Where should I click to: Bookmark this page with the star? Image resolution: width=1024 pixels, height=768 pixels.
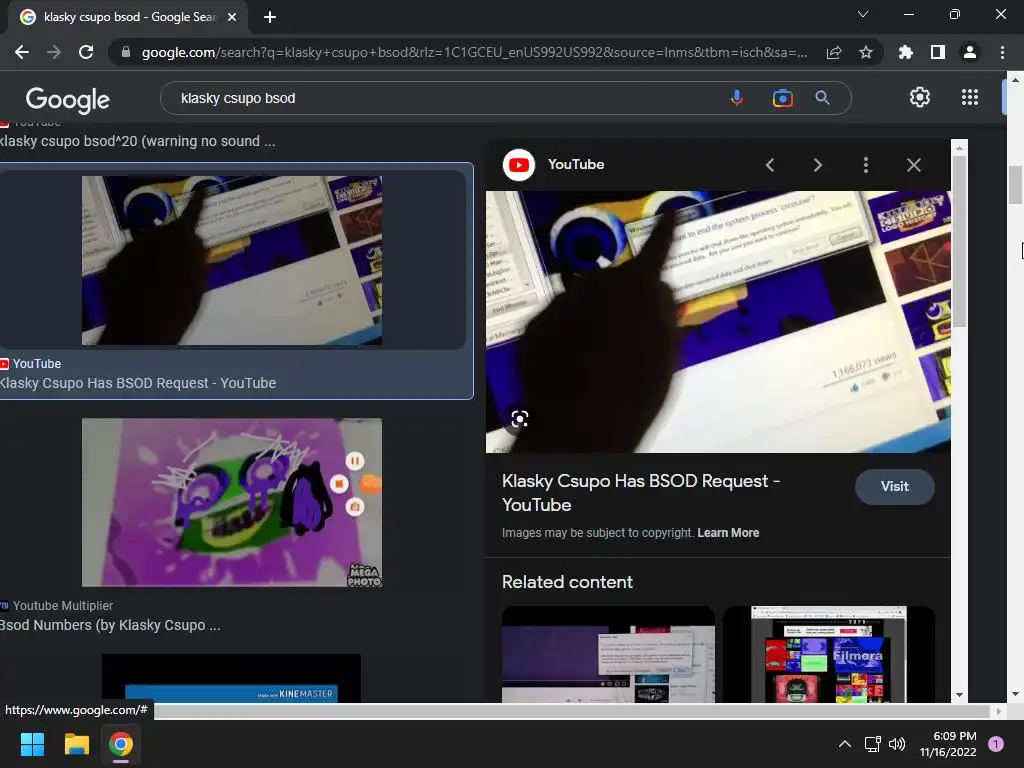coord(866,52)
